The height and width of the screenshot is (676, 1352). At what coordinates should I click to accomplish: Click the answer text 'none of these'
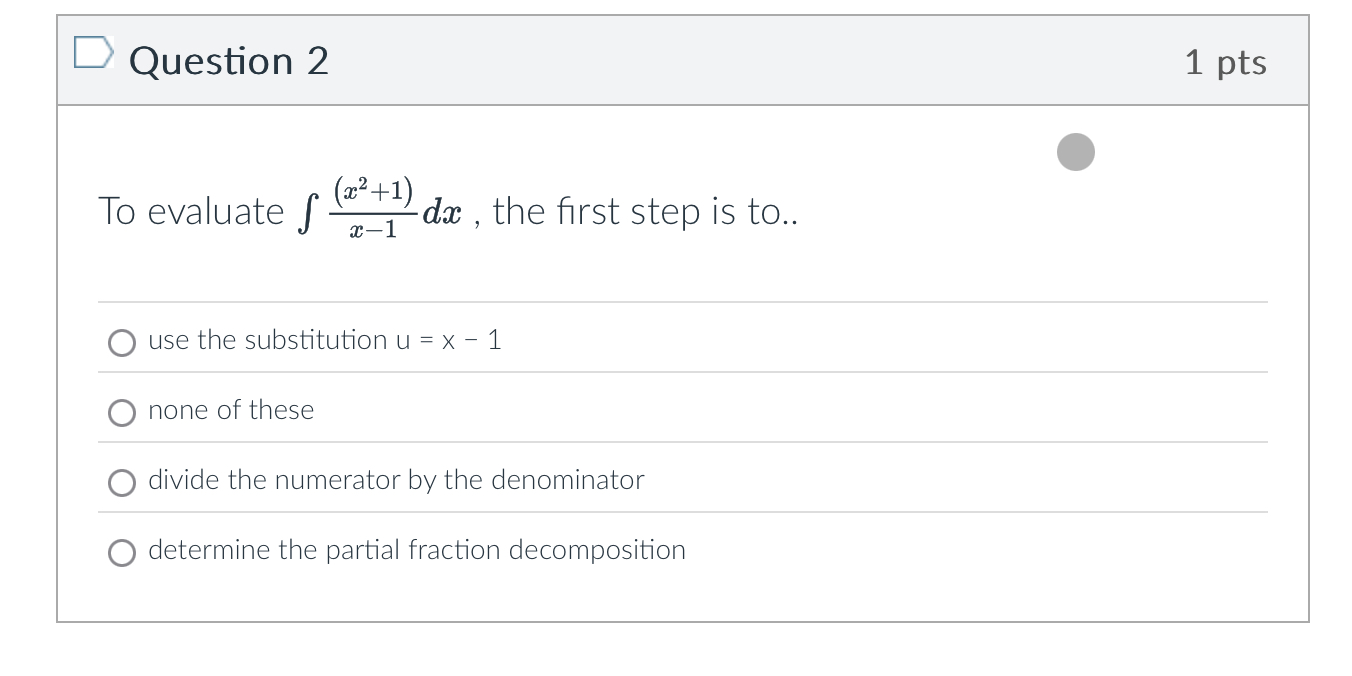[x=231, y=410]
